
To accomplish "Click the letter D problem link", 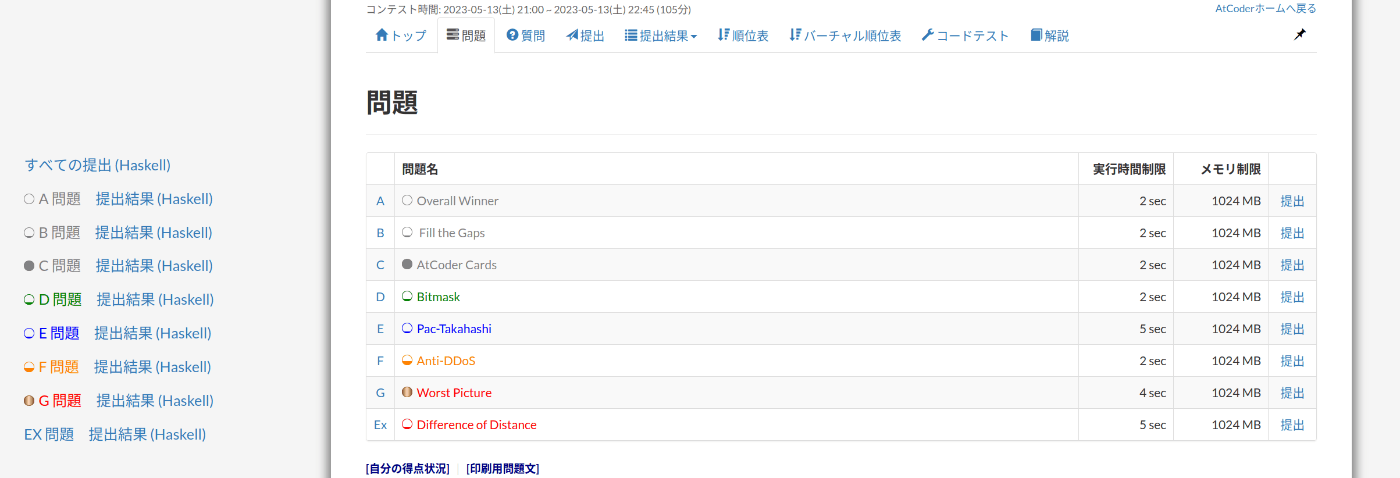I will (x=380, y=297).
